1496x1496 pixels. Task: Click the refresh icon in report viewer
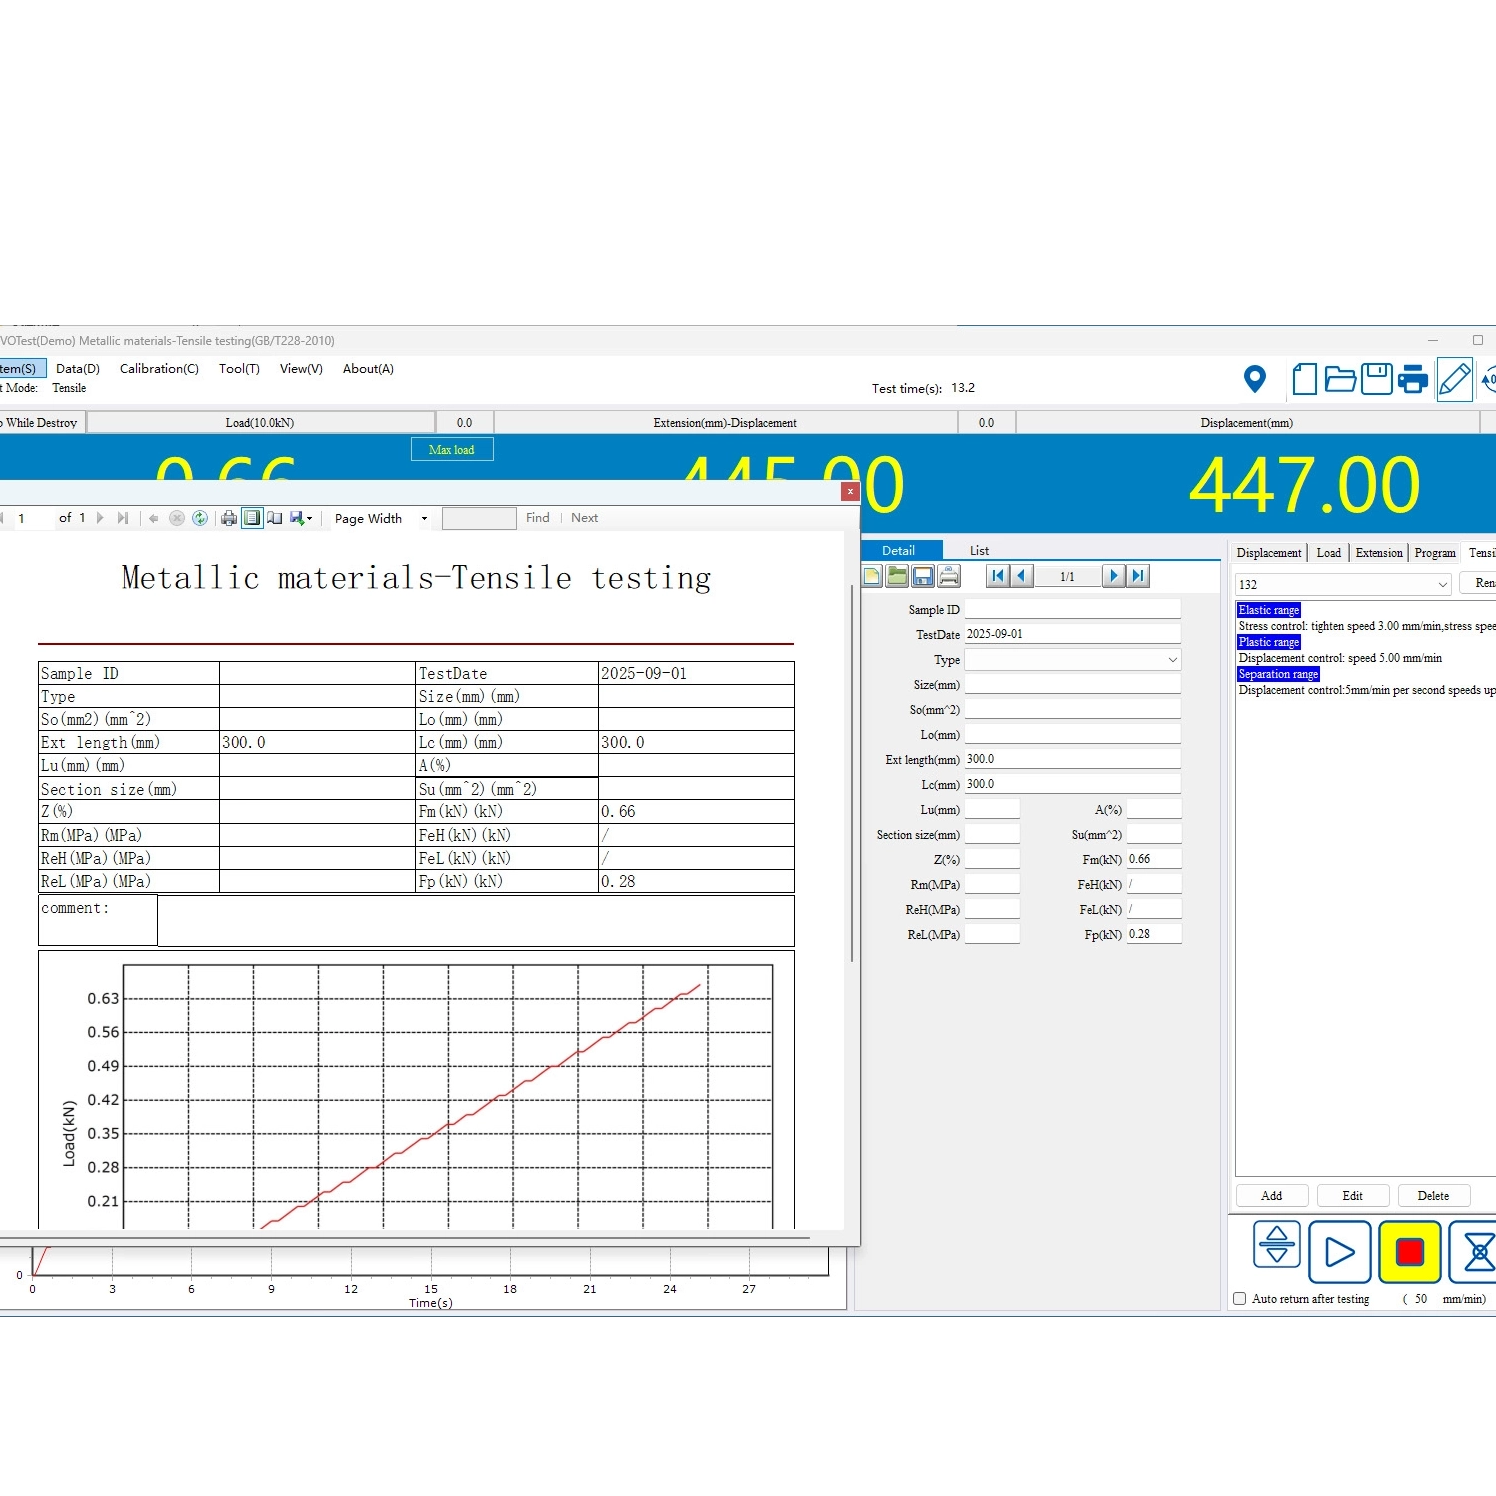point(200,518)
